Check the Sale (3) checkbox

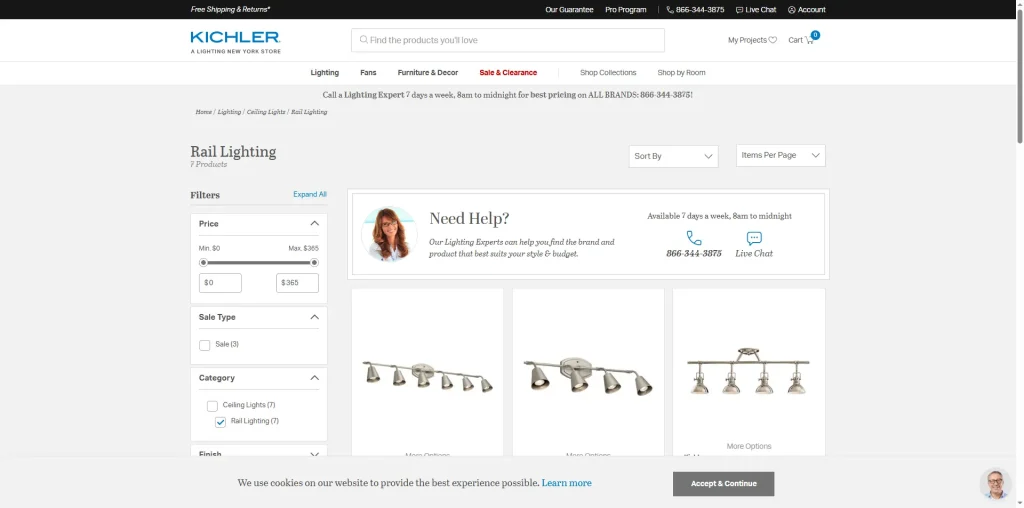204,345
